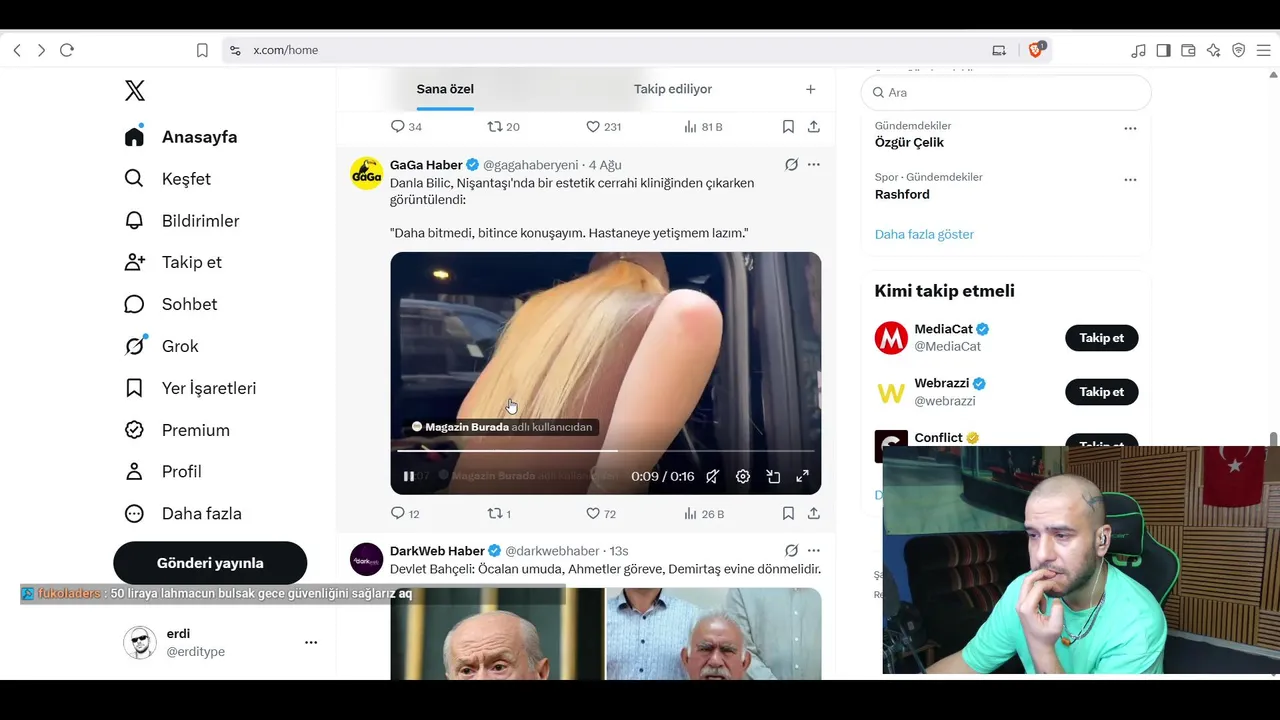
Task: Share the GaGa Haber post
Action: tap(814, 514)
